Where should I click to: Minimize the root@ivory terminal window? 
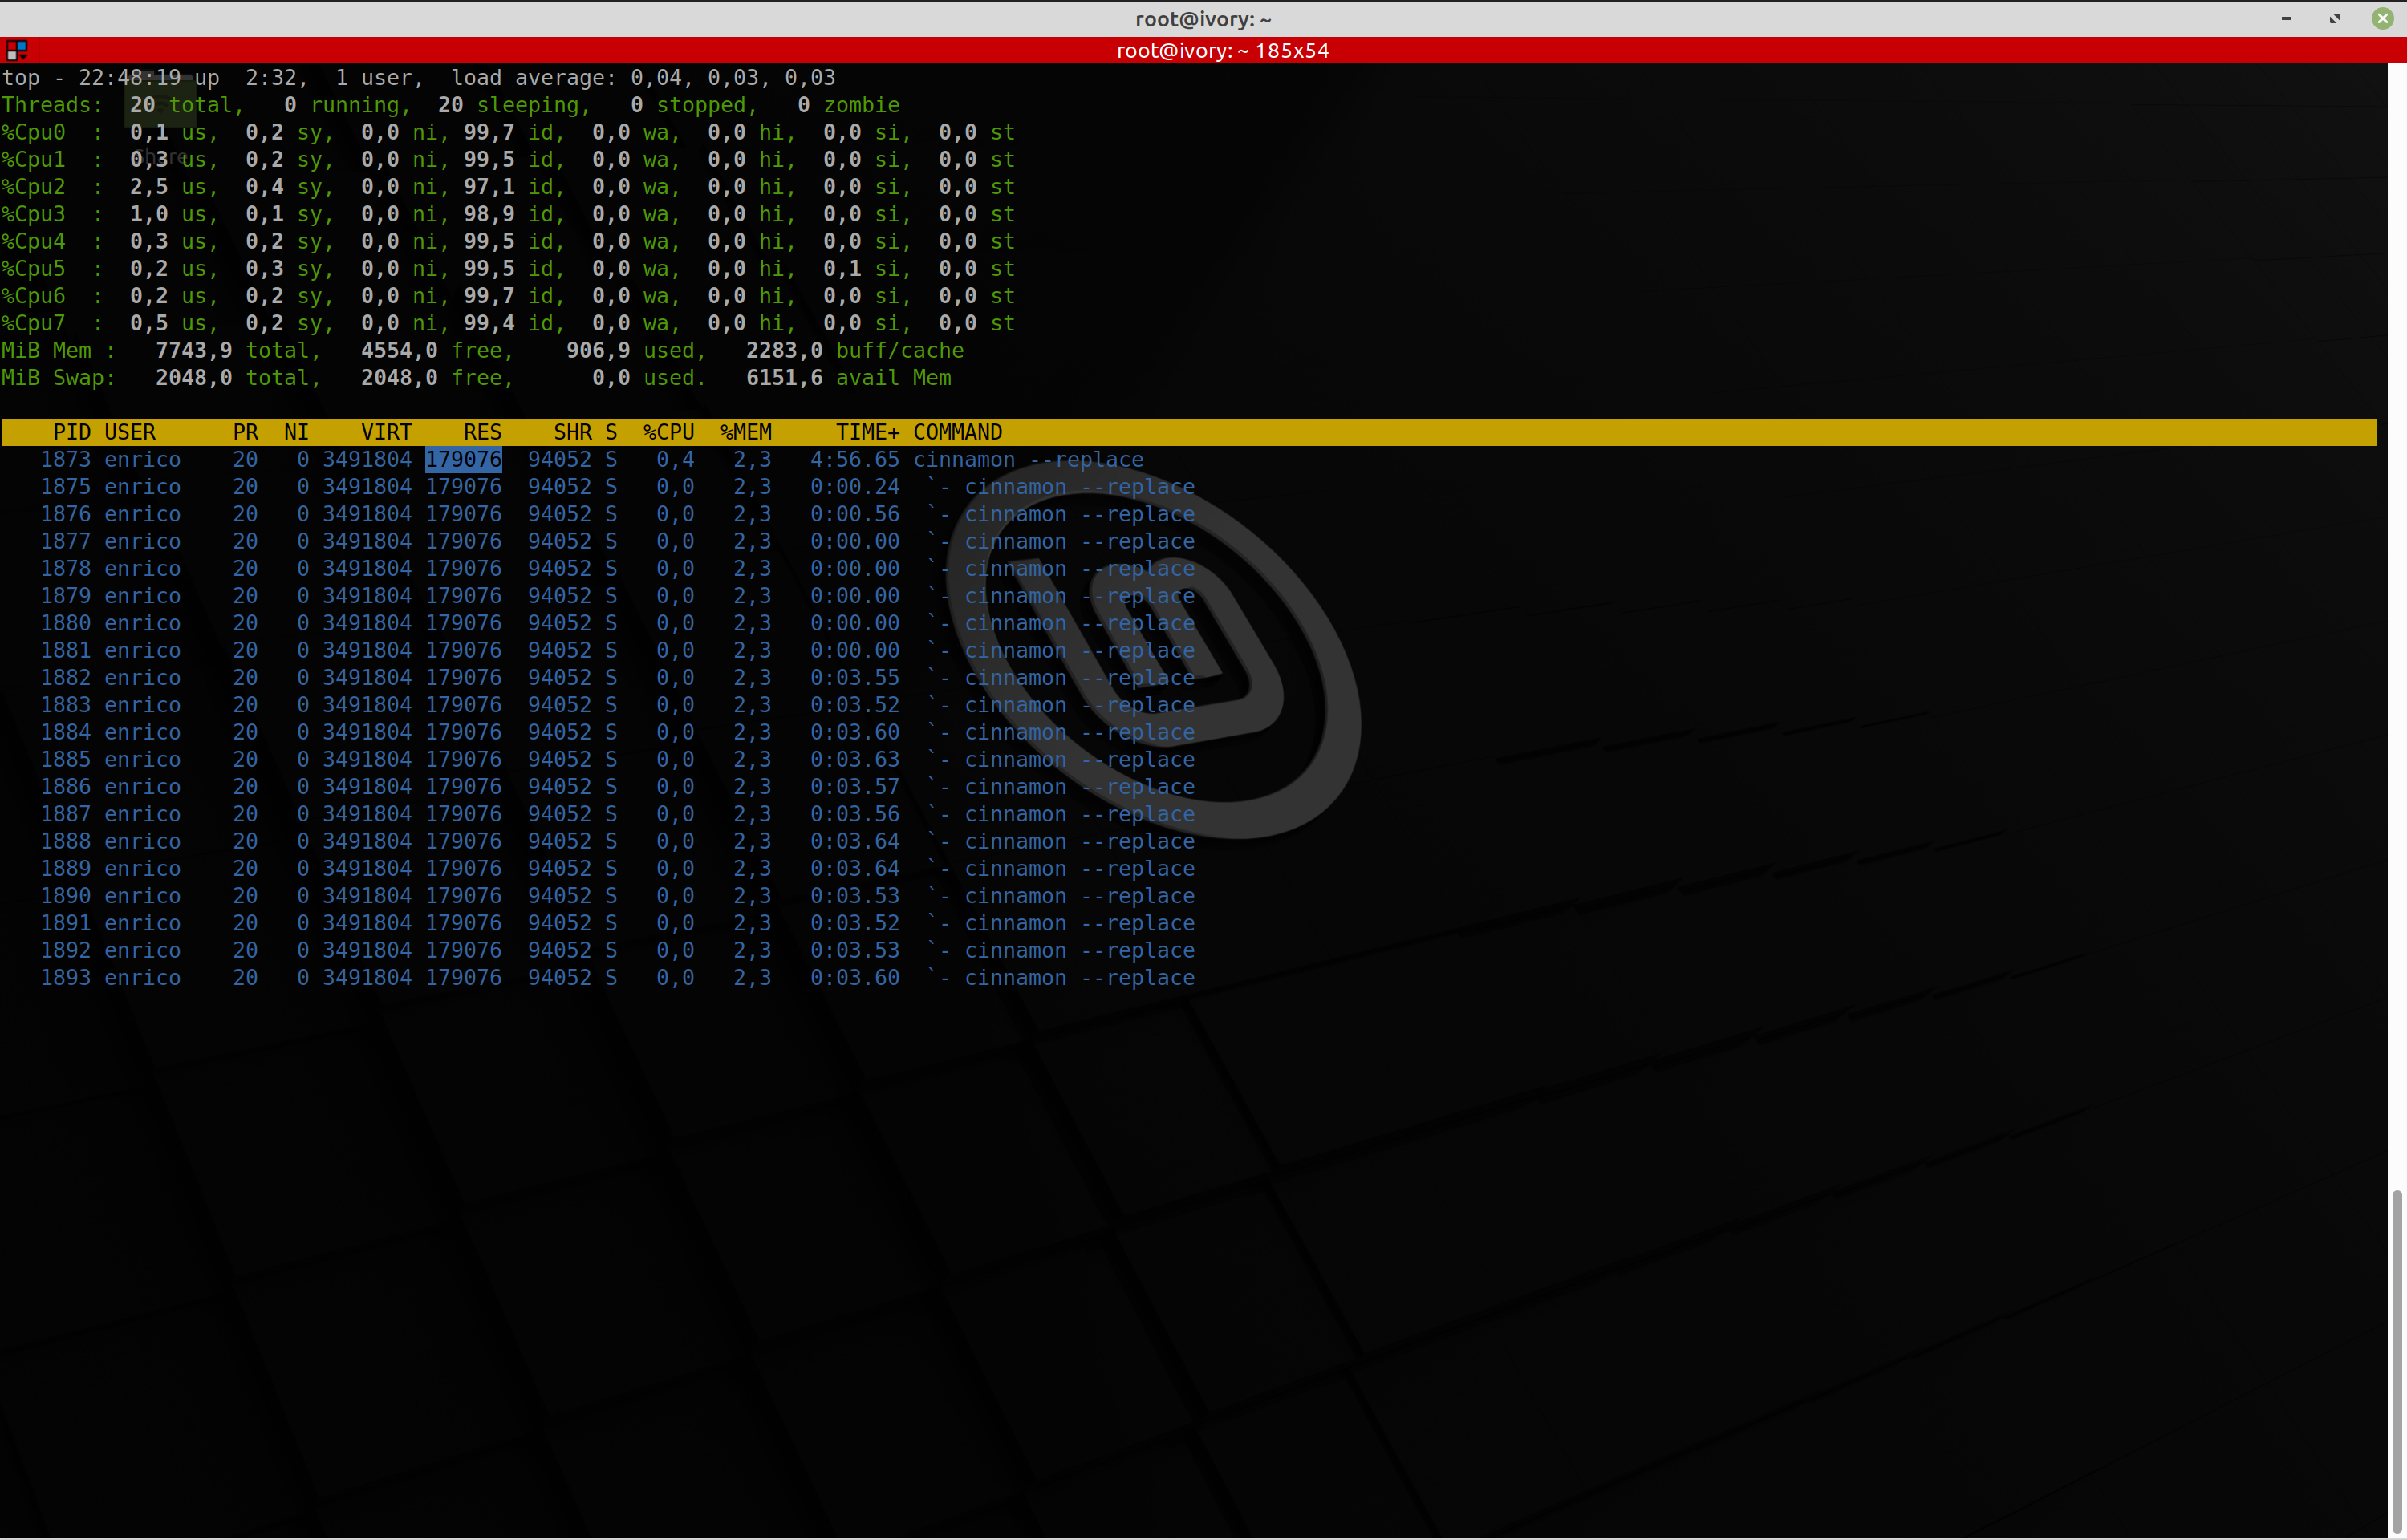[2286, 18]
